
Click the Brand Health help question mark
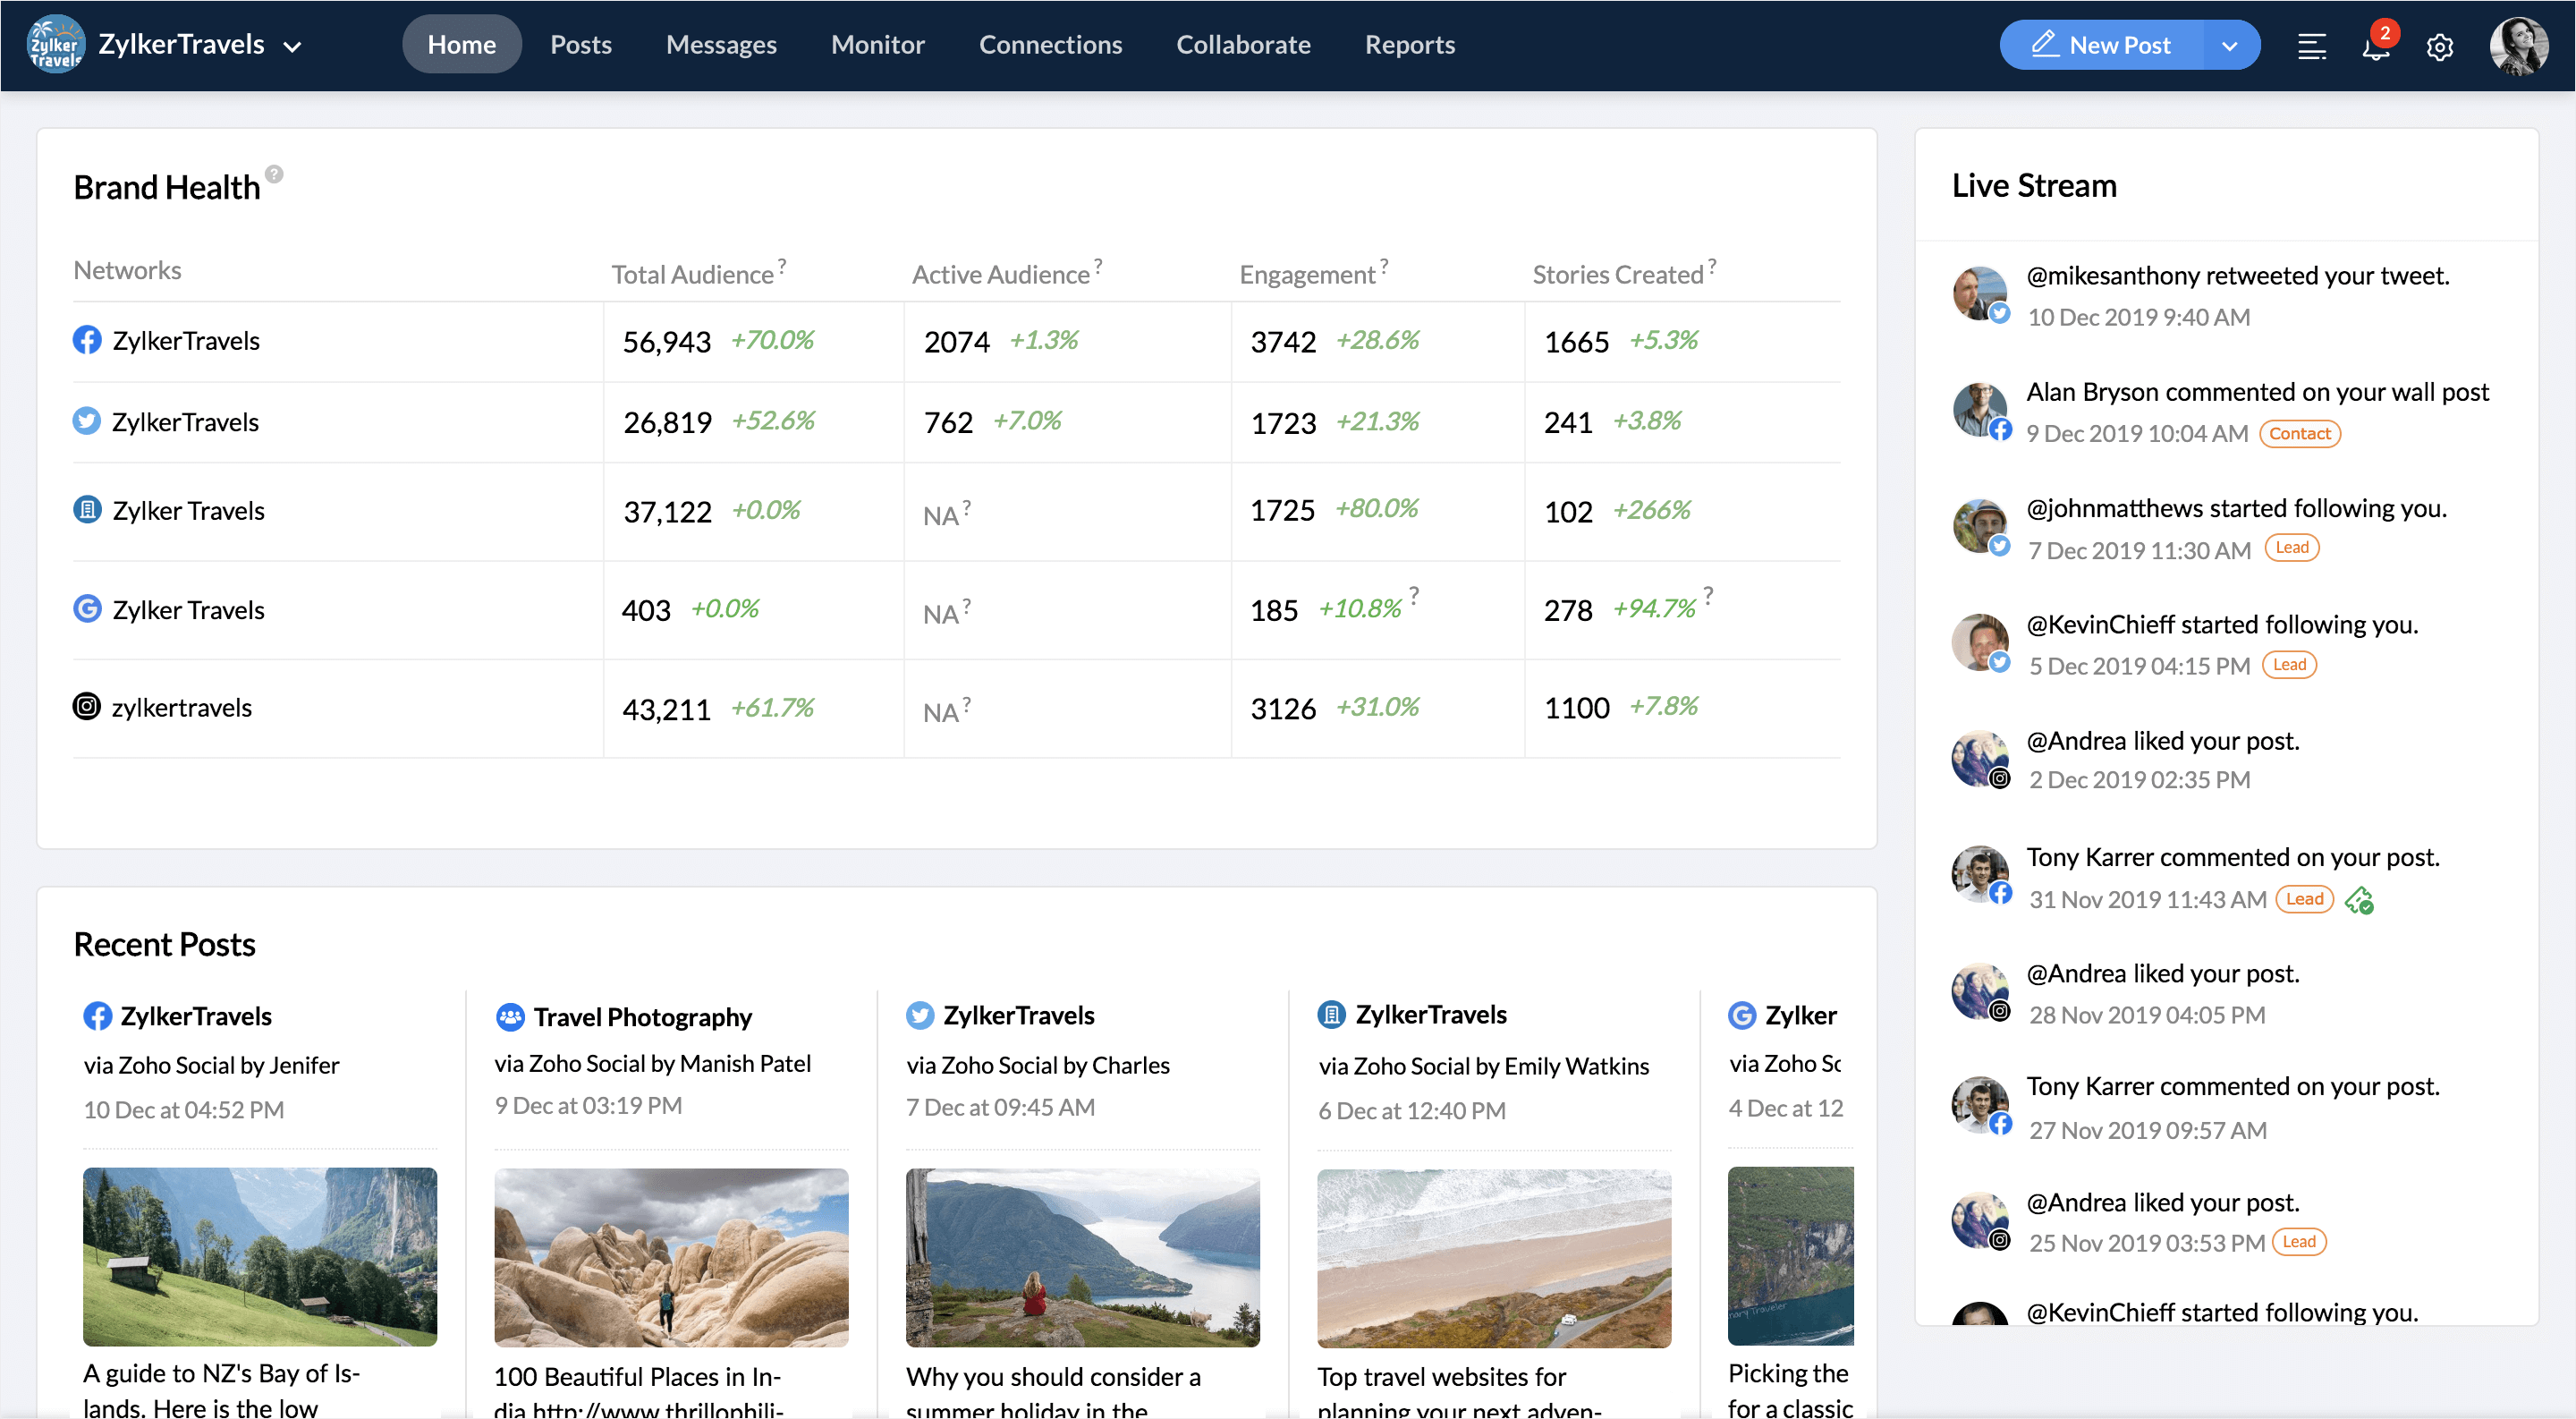274,174
